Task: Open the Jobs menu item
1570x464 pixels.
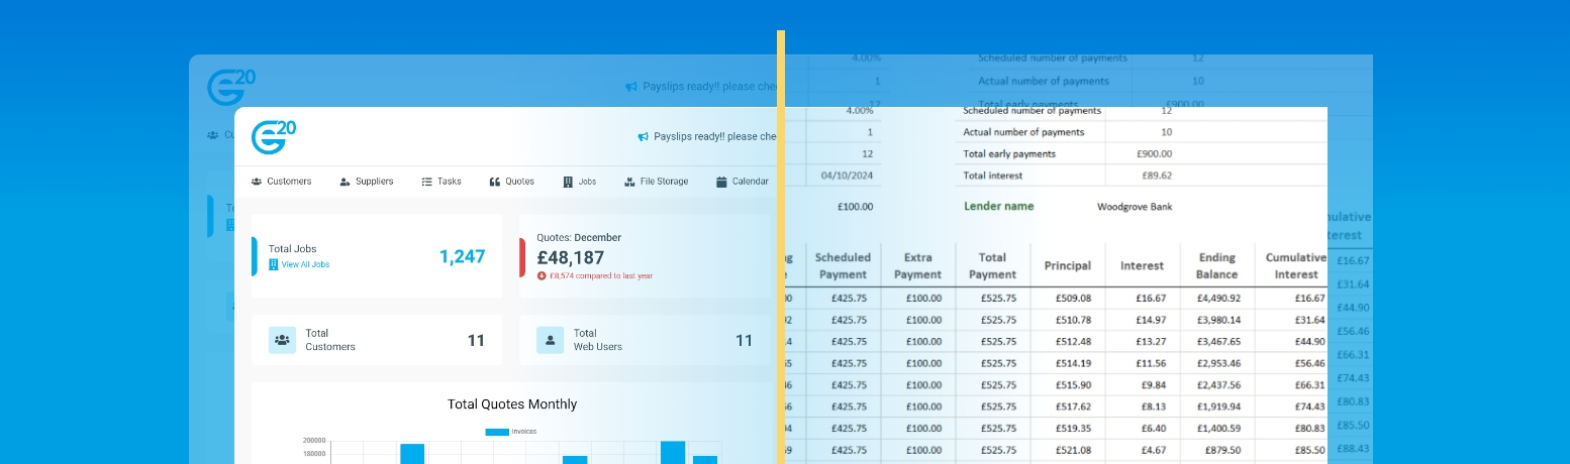Action: point(579,182)
